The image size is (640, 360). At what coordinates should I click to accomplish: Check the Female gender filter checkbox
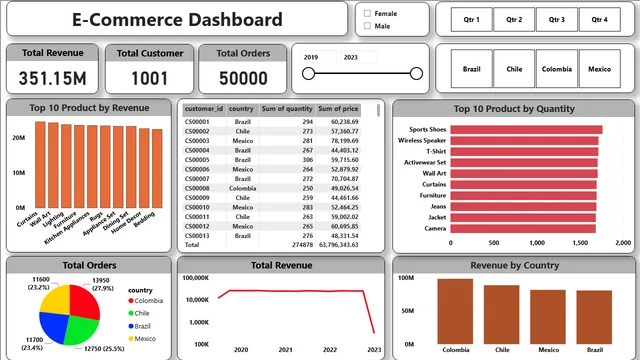(x=367, y=13)
